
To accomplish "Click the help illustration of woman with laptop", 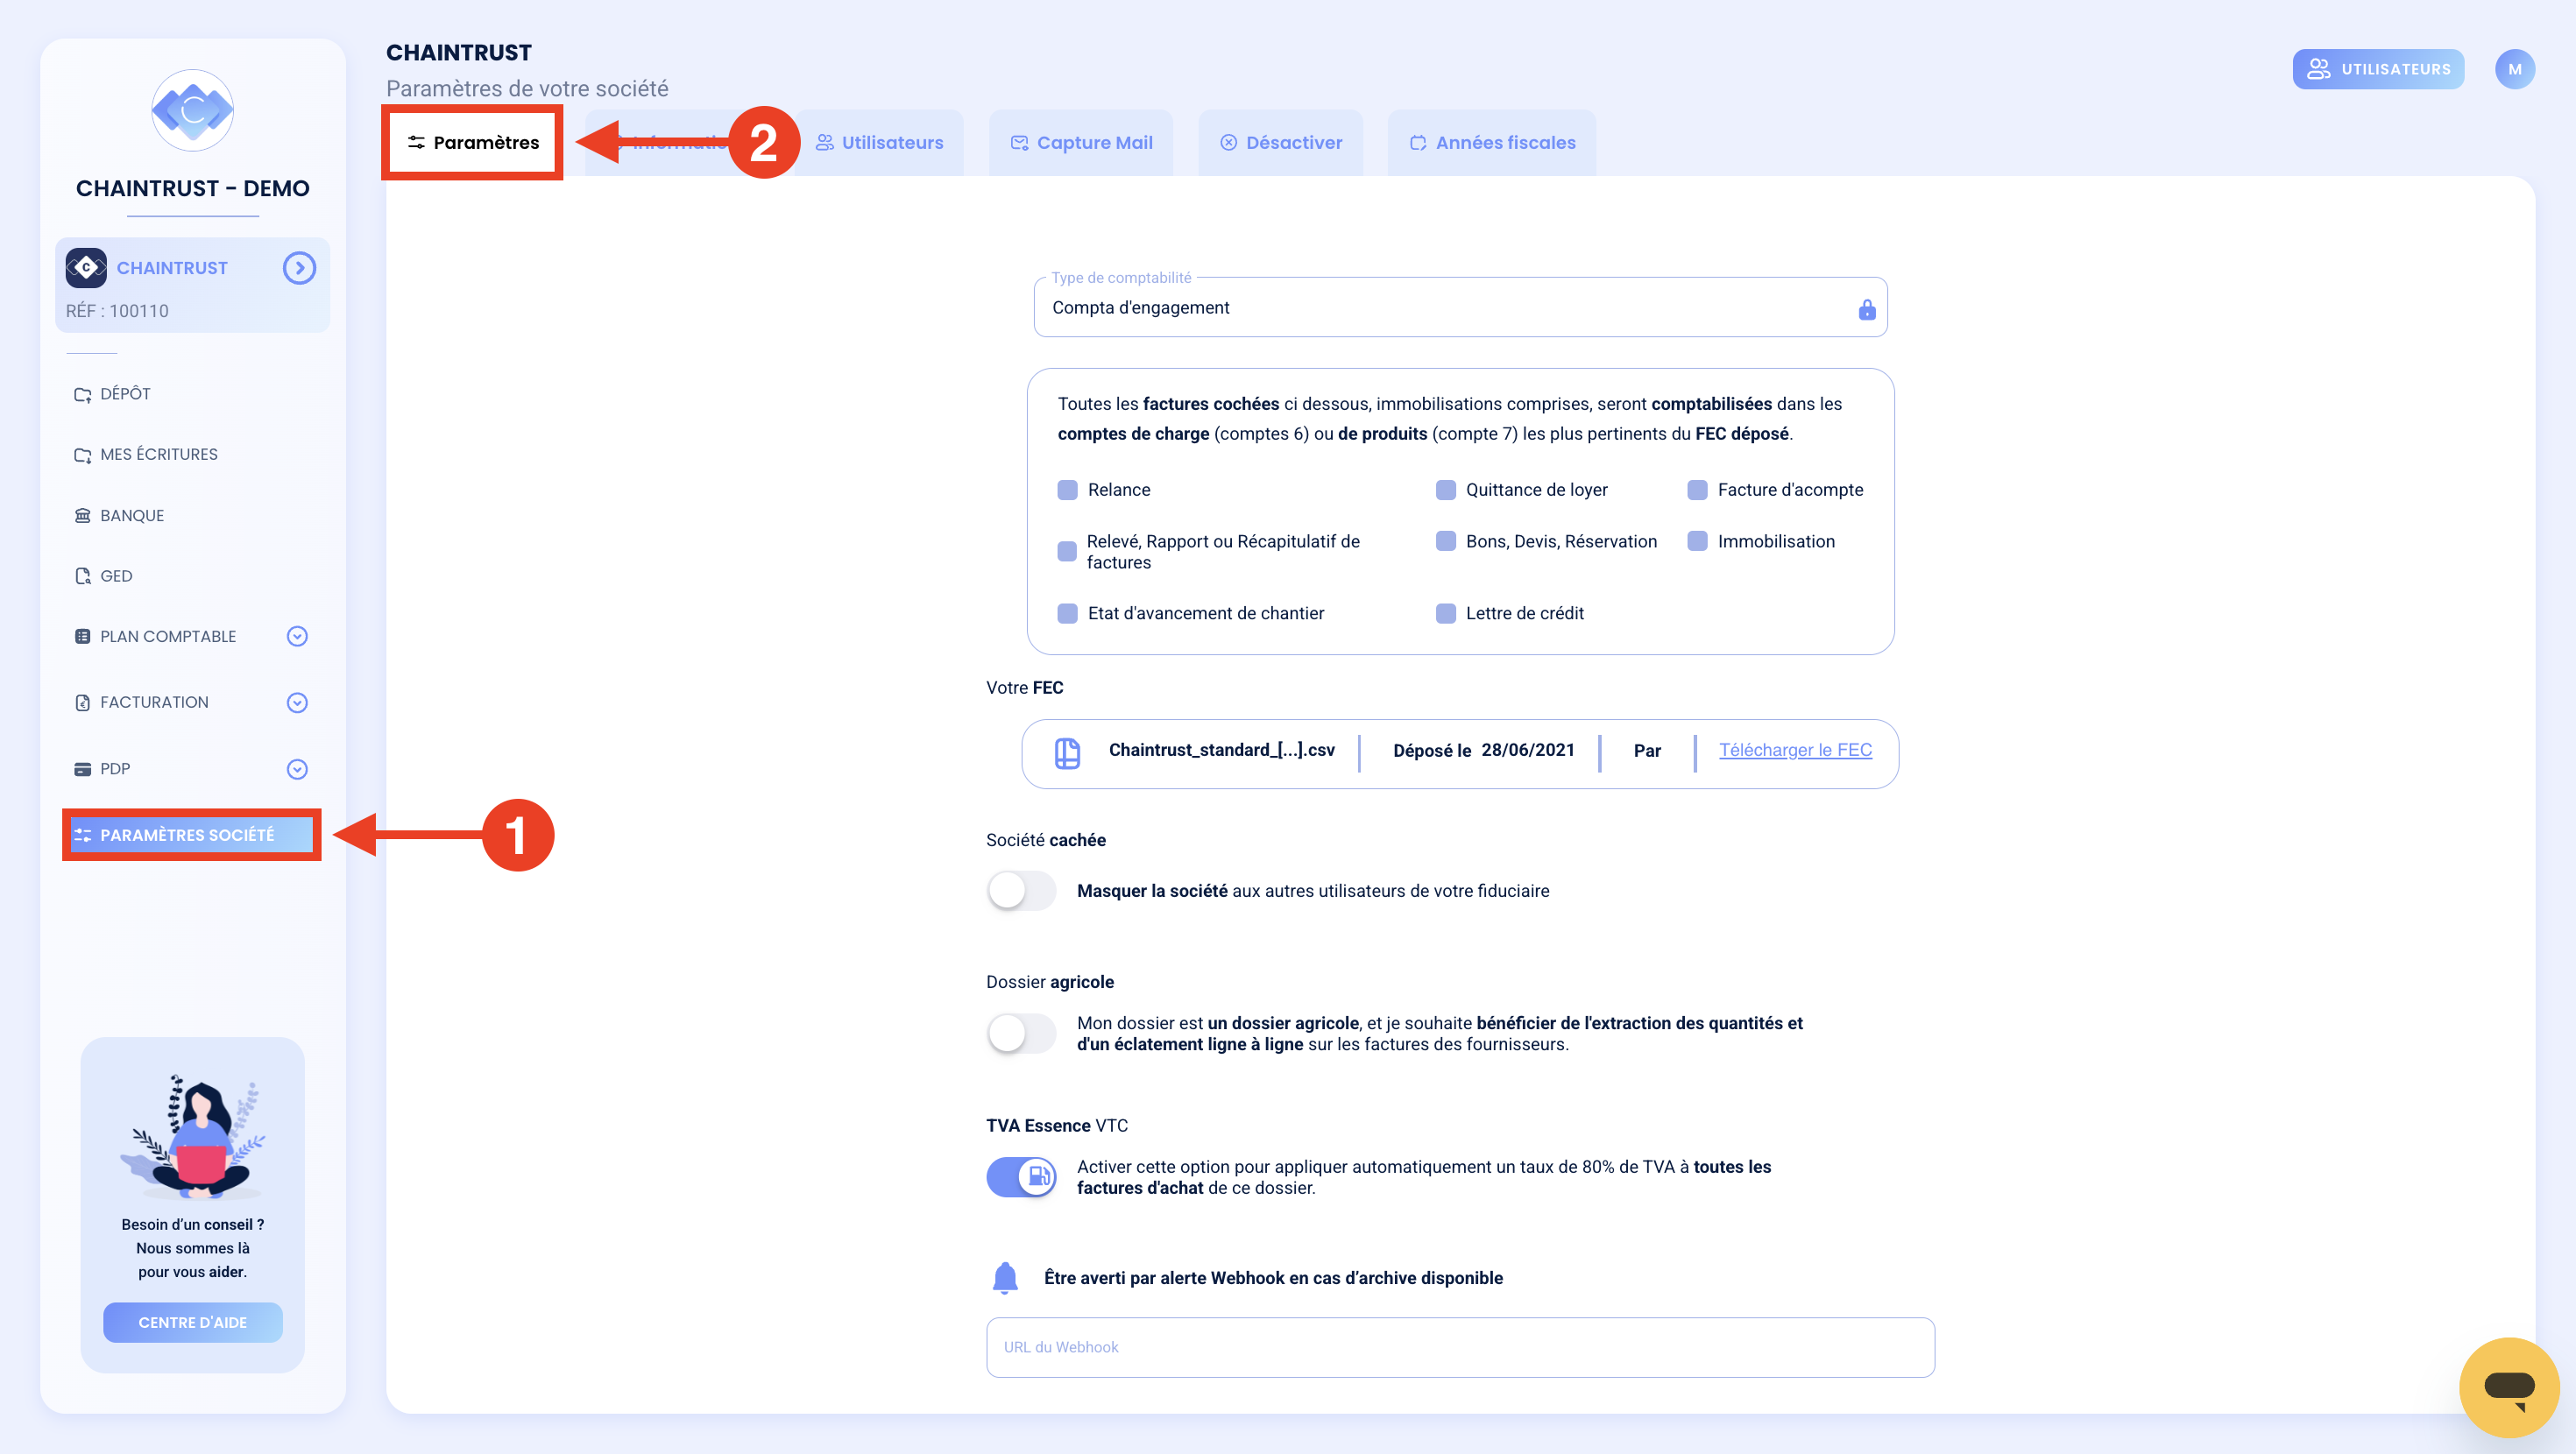I will (192, 1137).
